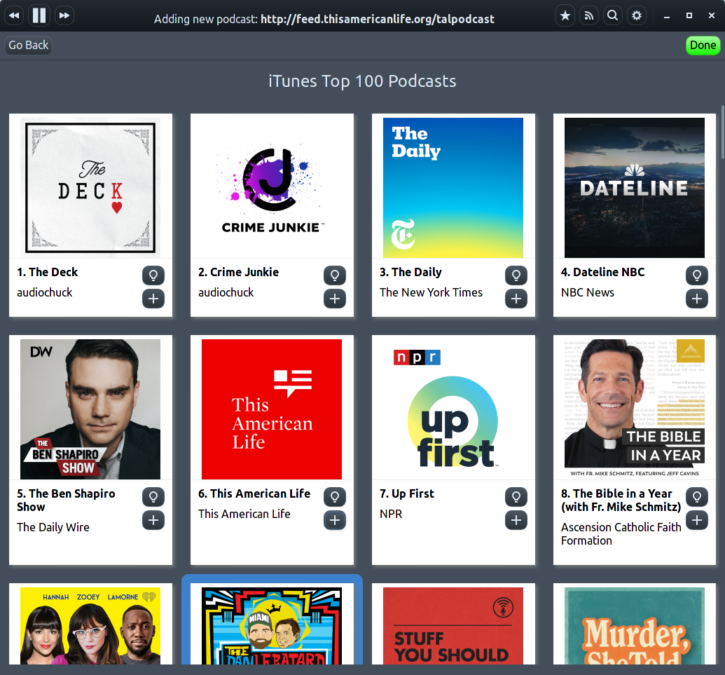Image resolution: width=725 pixels, height=675 pixels.
Task: Show info bulb for The Daily
Action: tap(516, 276)
